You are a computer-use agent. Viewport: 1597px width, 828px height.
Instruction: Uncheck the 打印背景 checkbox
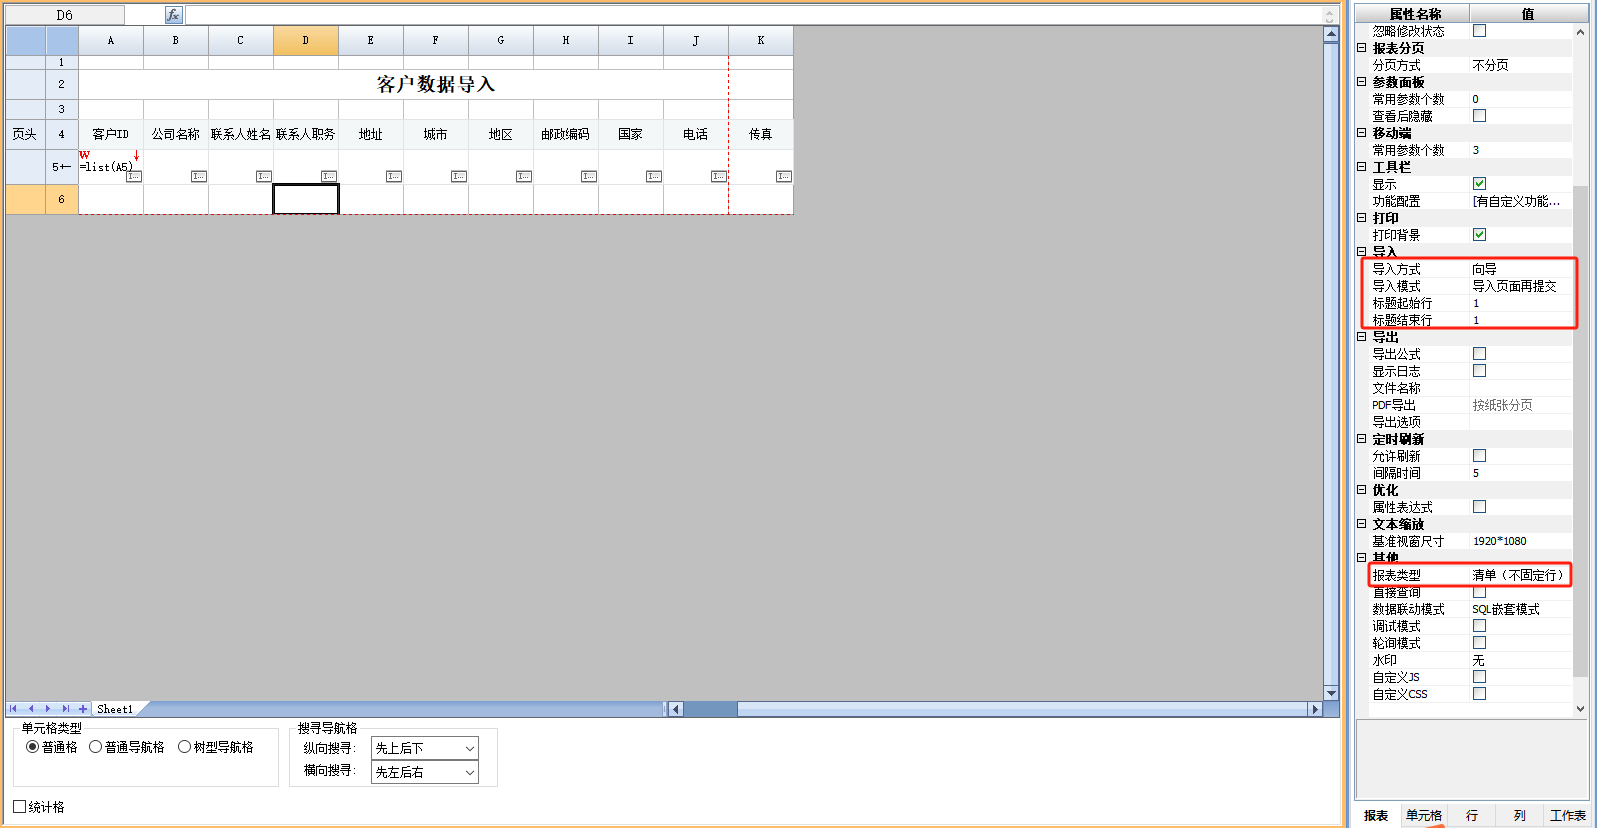point(1479,235)
